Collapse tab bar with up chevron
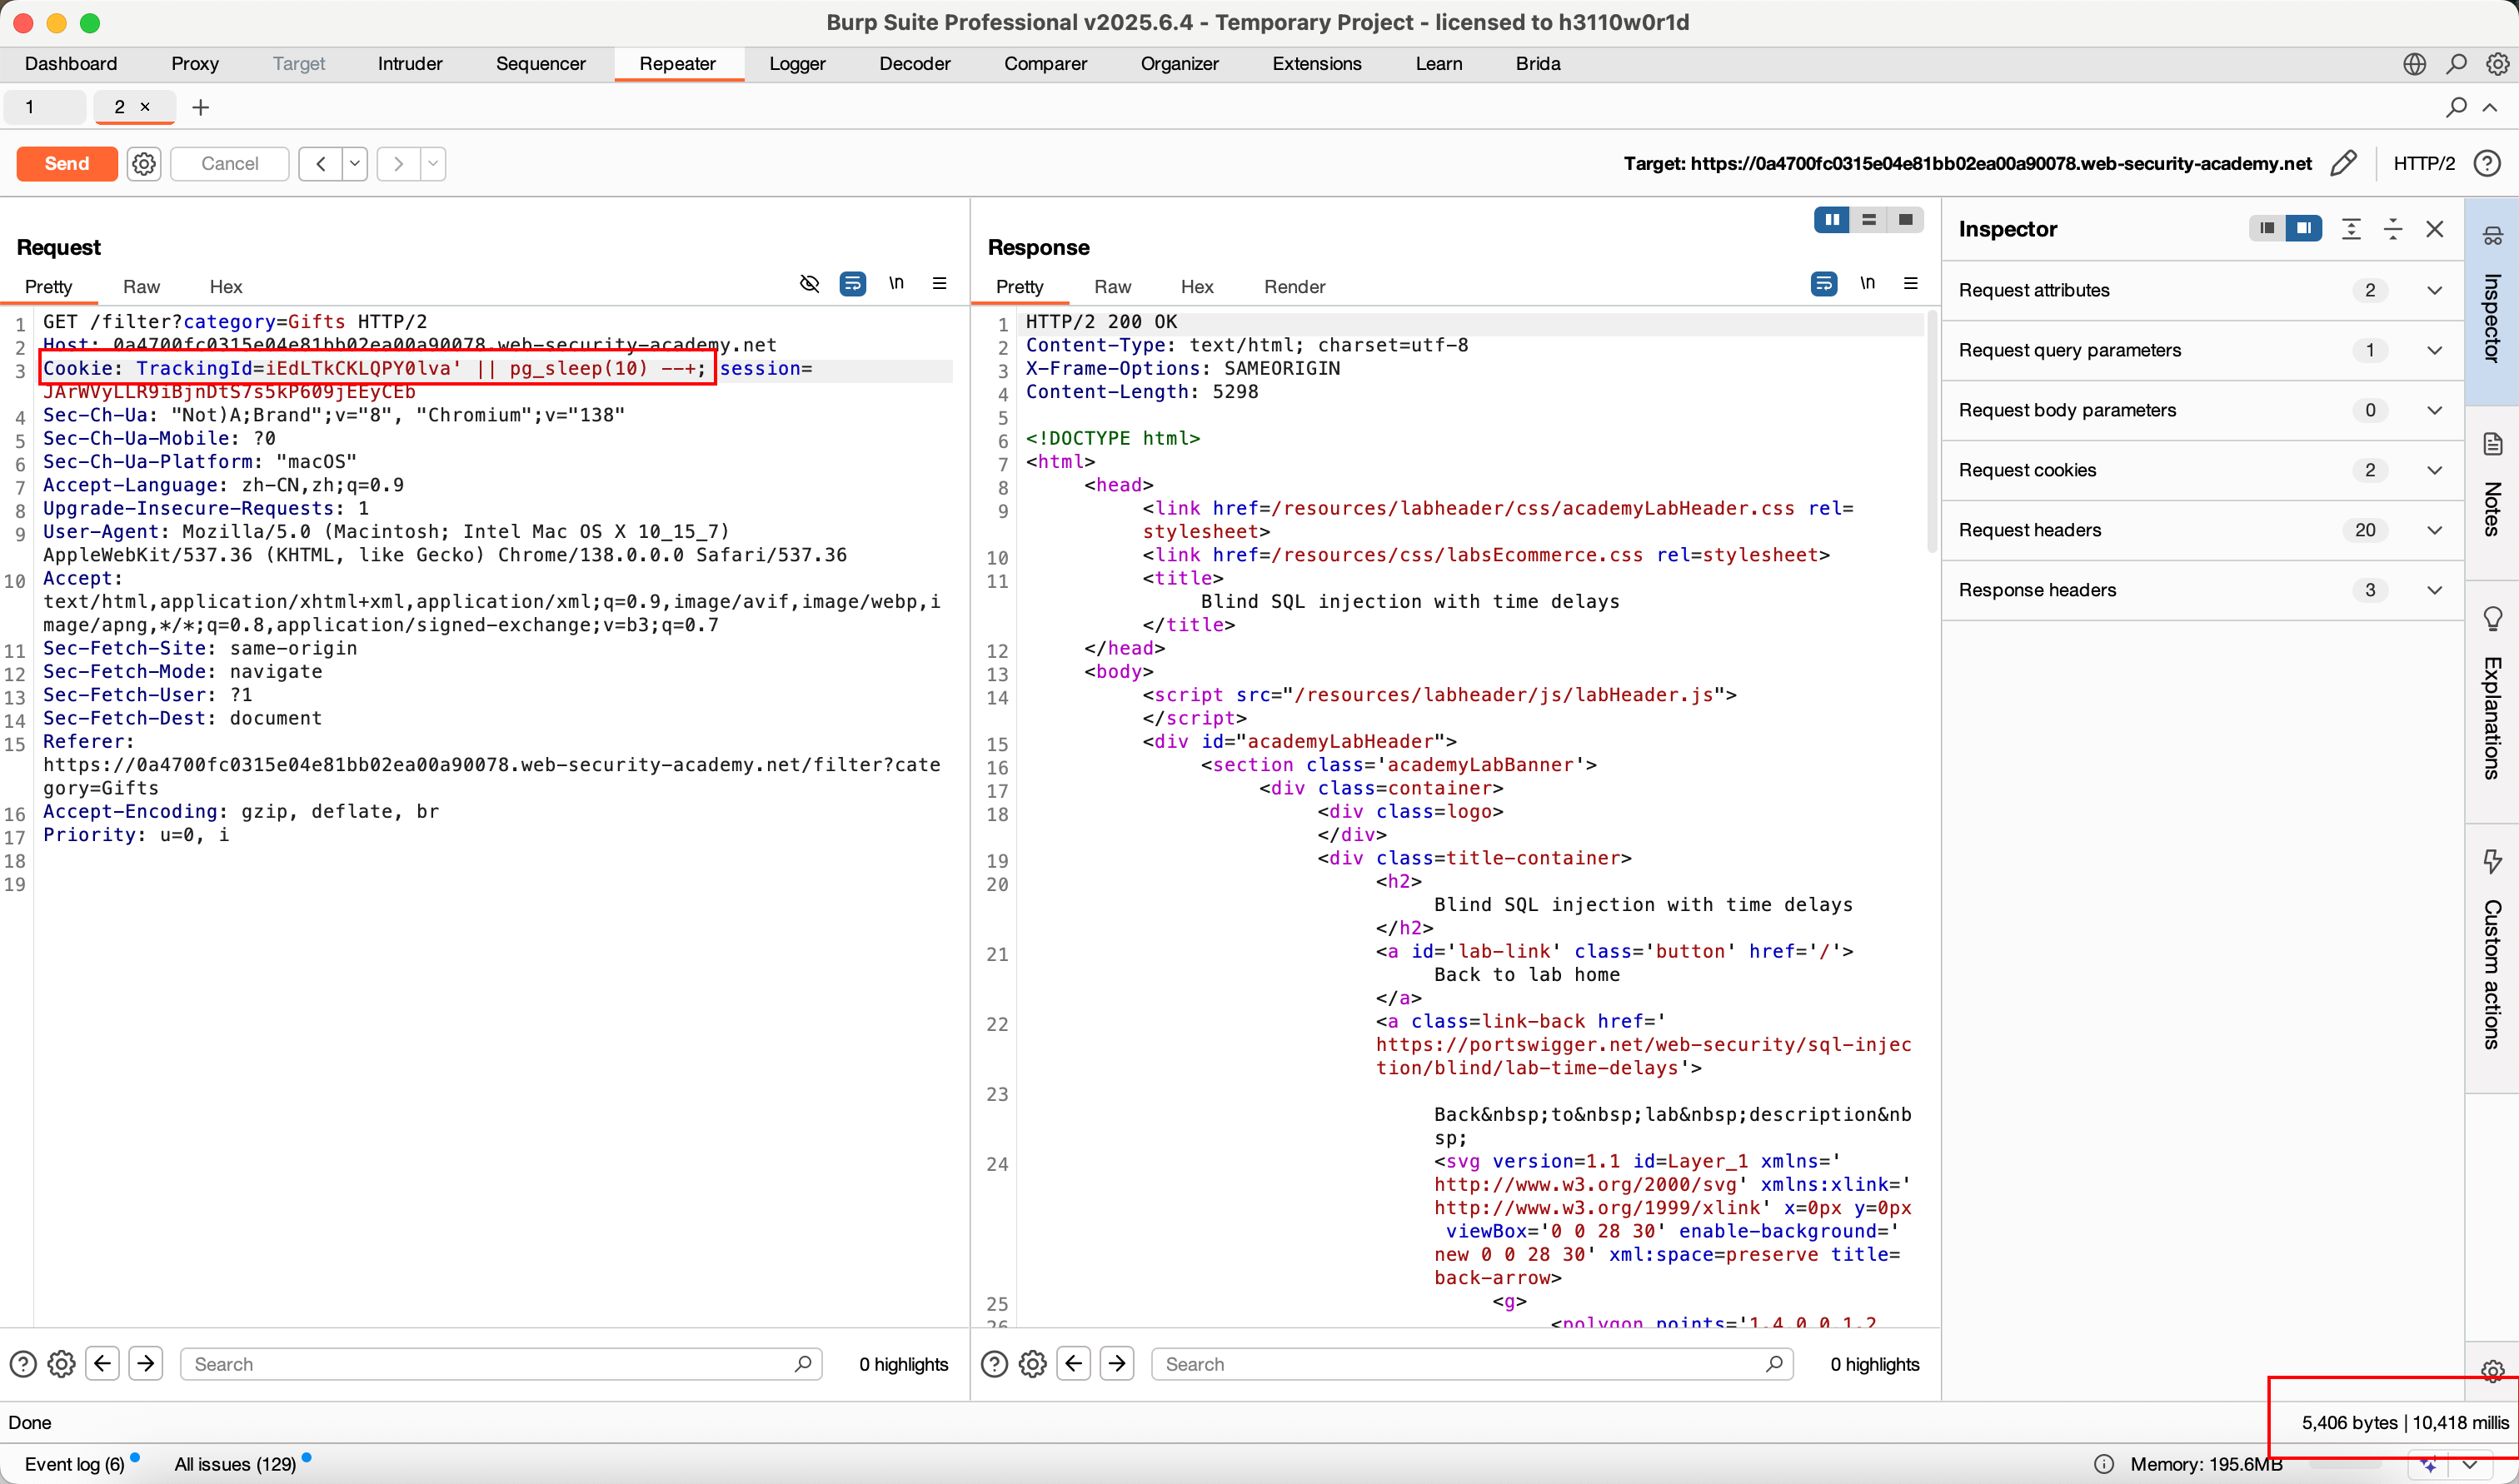 (x=2490, y=107)
